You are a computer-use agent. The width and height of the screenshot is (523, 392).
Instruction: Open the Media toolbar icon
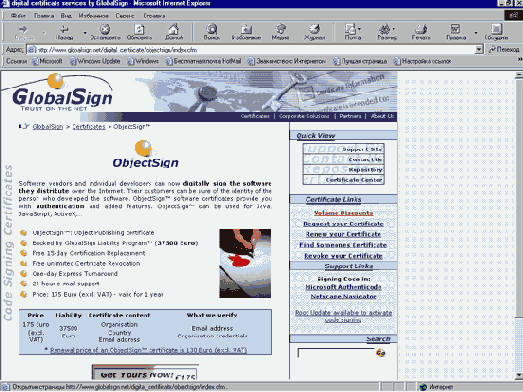point(281,32)
